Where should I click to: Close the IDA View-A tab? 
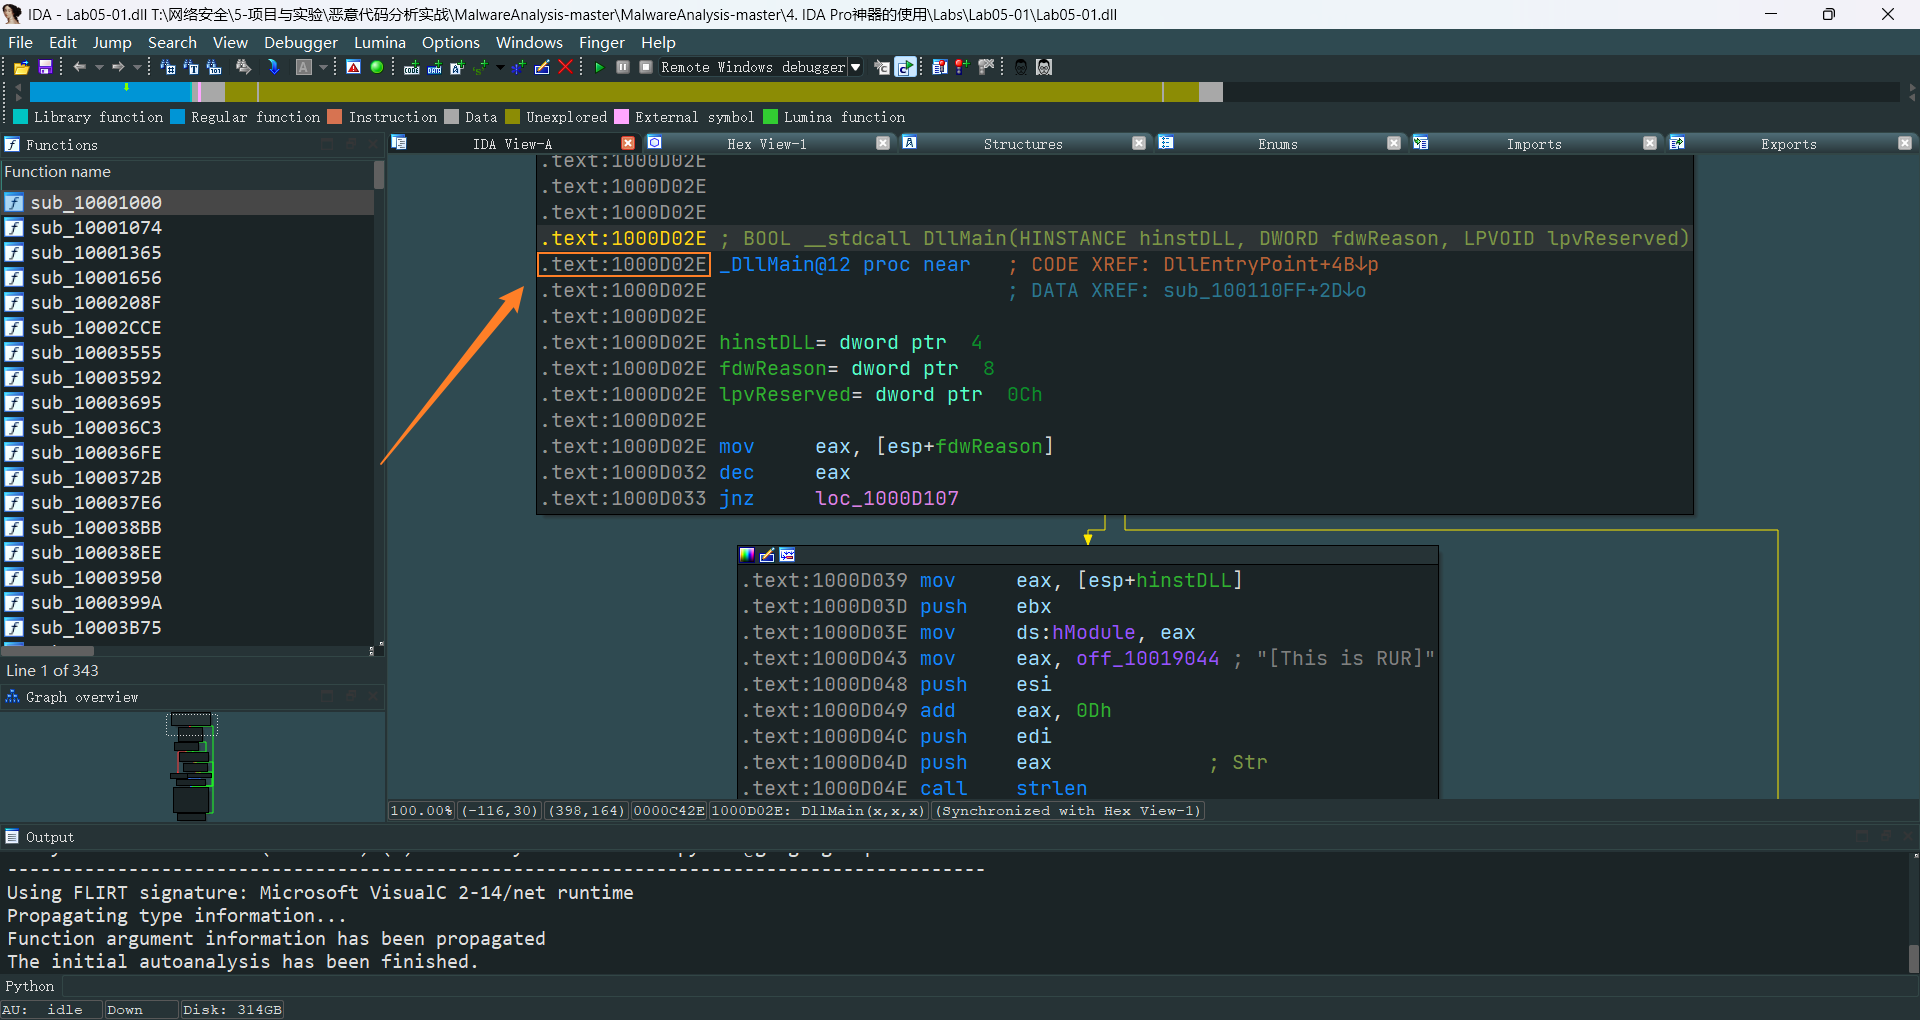point(628,143)
